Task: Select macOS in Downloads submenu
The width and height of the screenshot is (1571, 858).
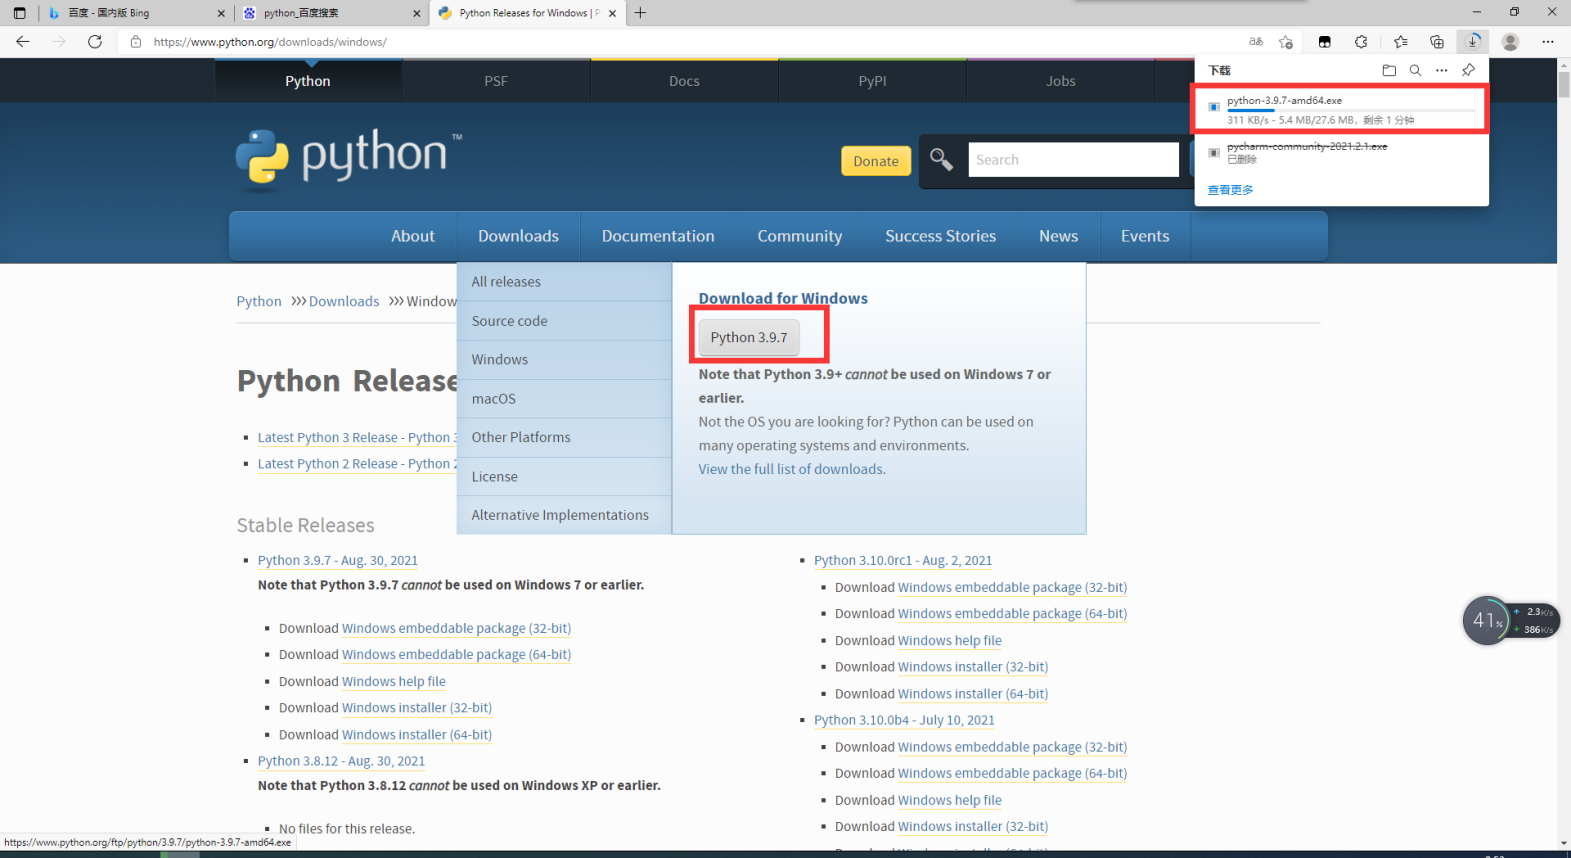Action: 564,399
